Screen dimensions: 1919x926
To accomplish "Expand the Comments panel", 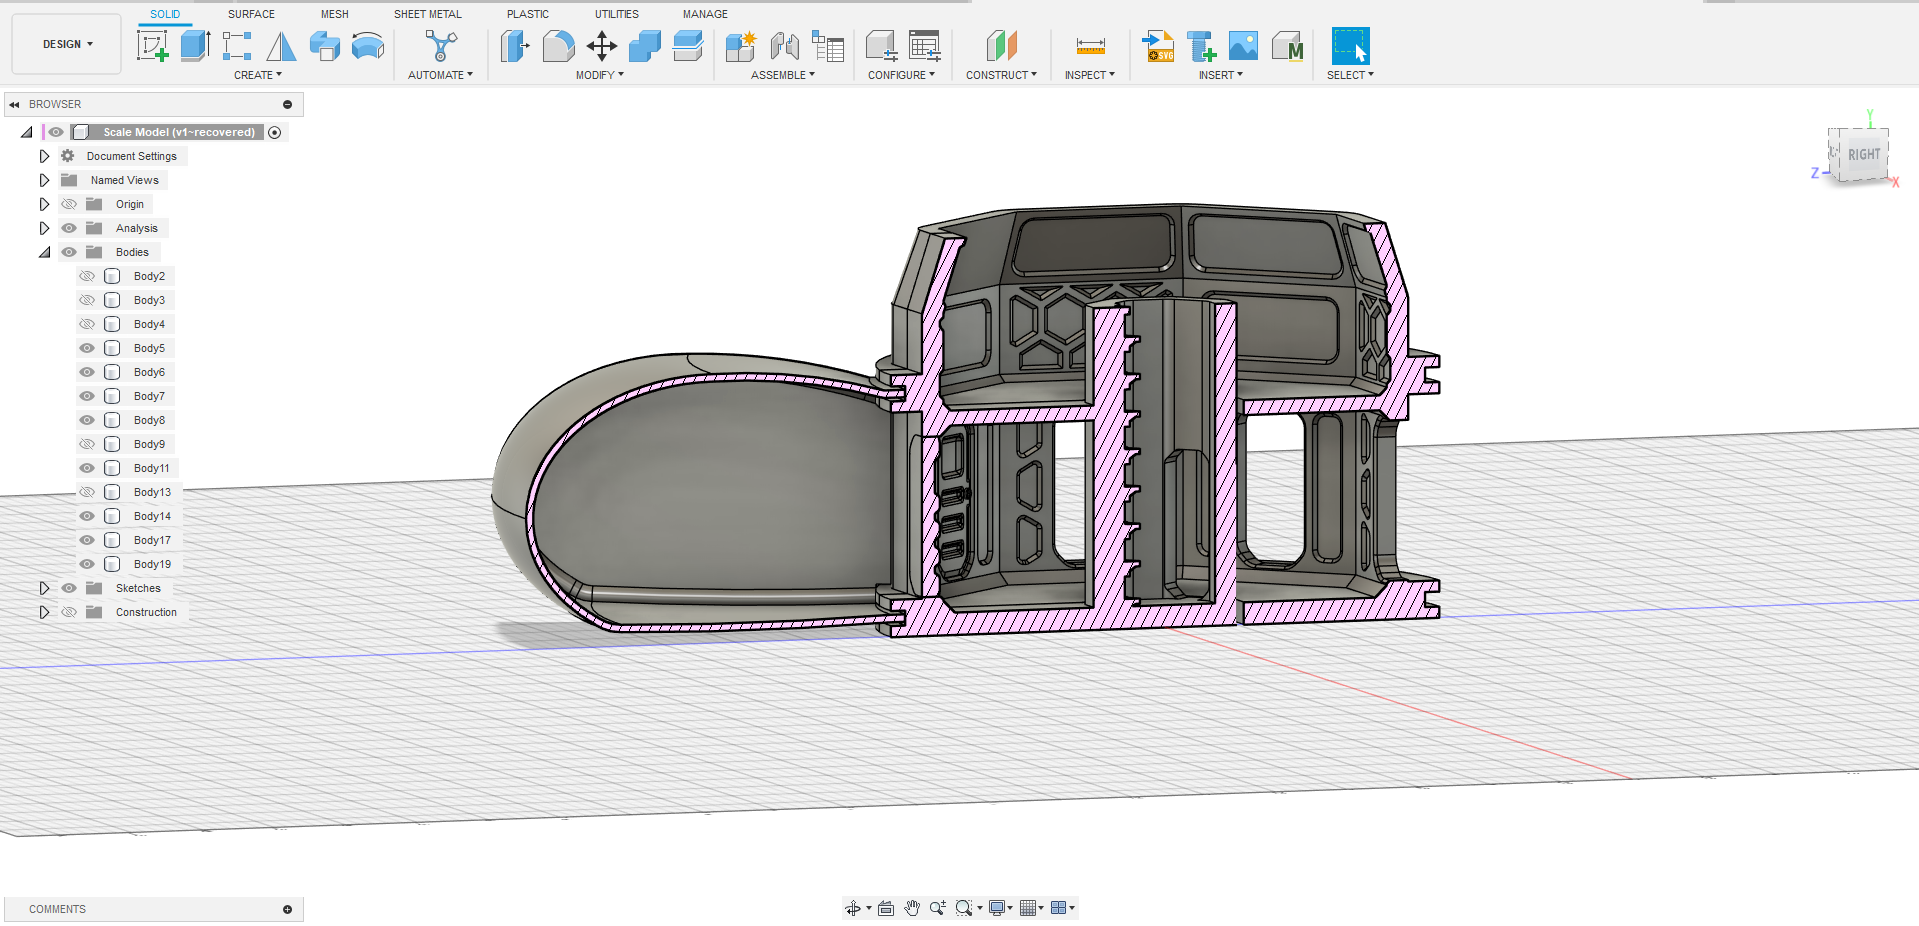I will click(x=288, y=909).
